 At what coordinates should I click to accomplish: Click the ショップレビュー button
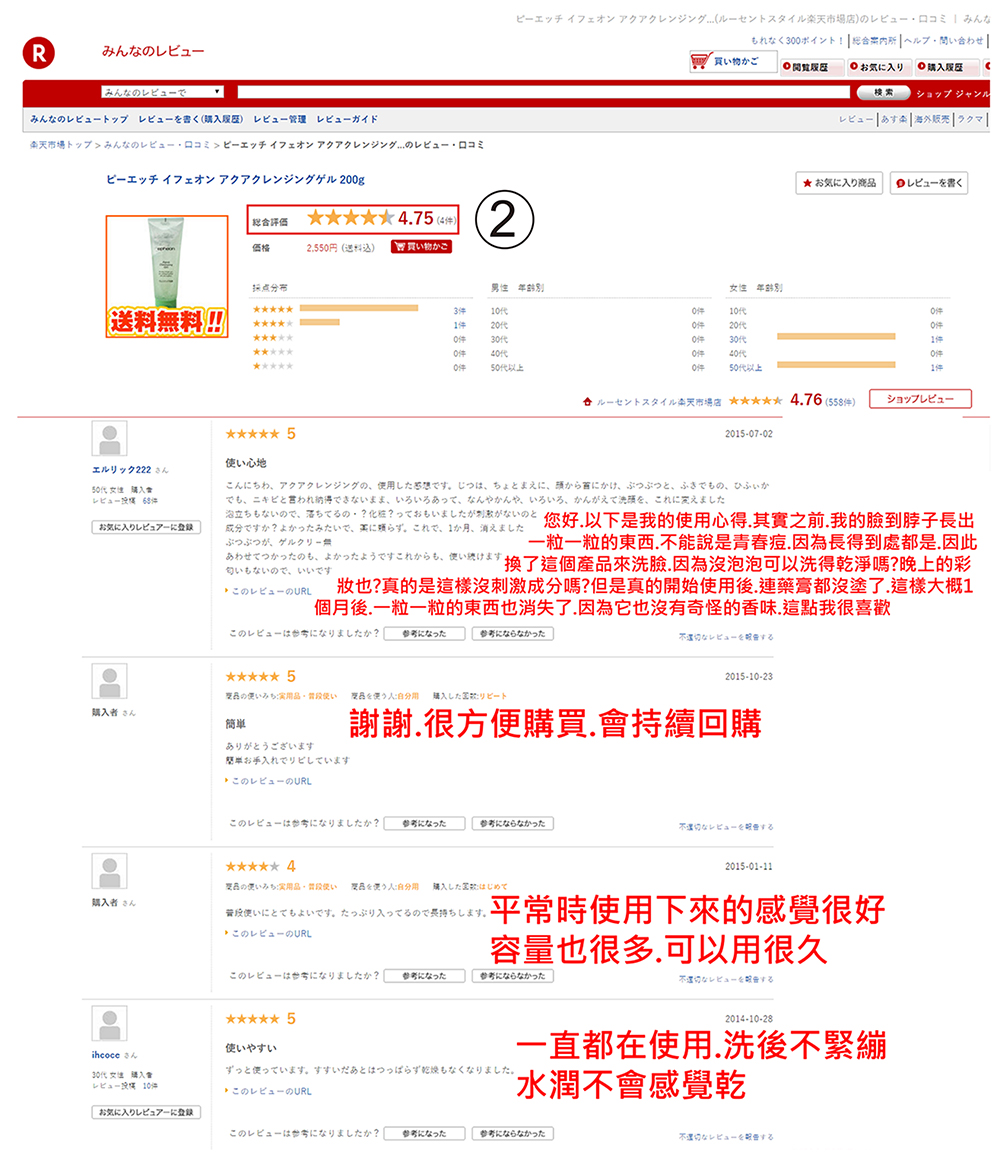point(919,400)
